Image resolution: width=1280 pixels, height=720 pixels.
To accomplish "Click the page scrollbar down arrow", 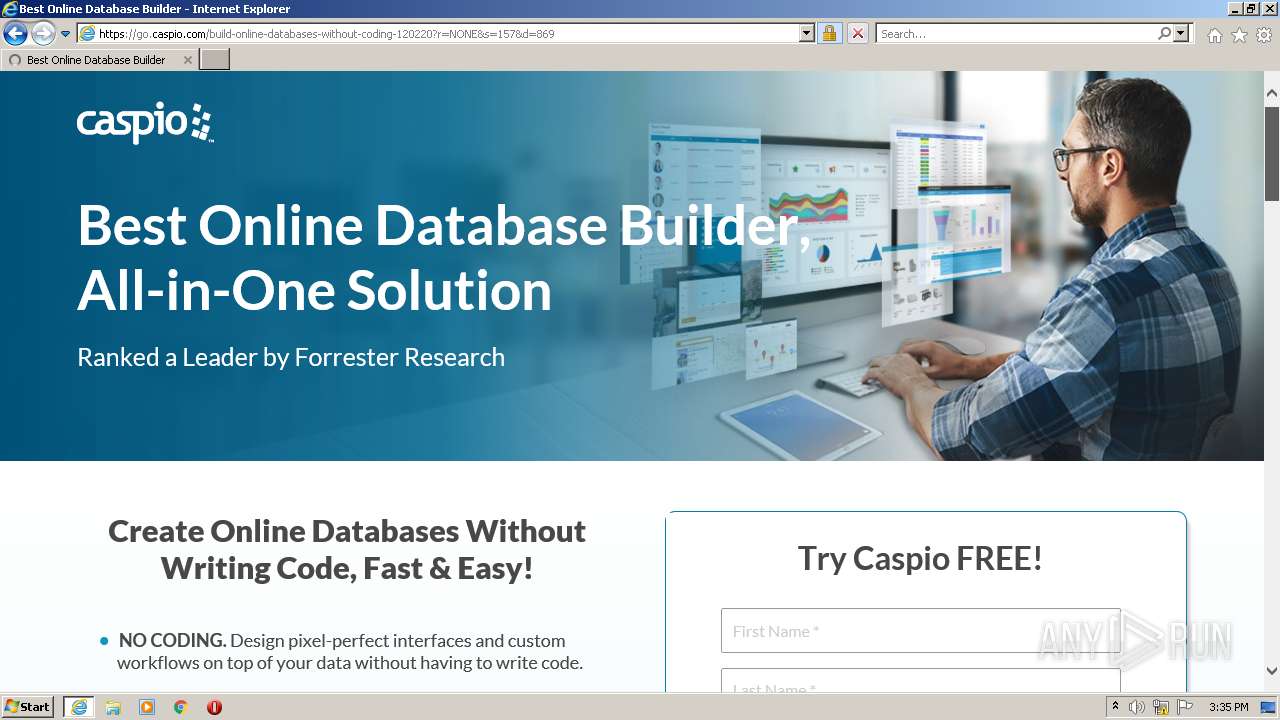I will pos(1272,671).
